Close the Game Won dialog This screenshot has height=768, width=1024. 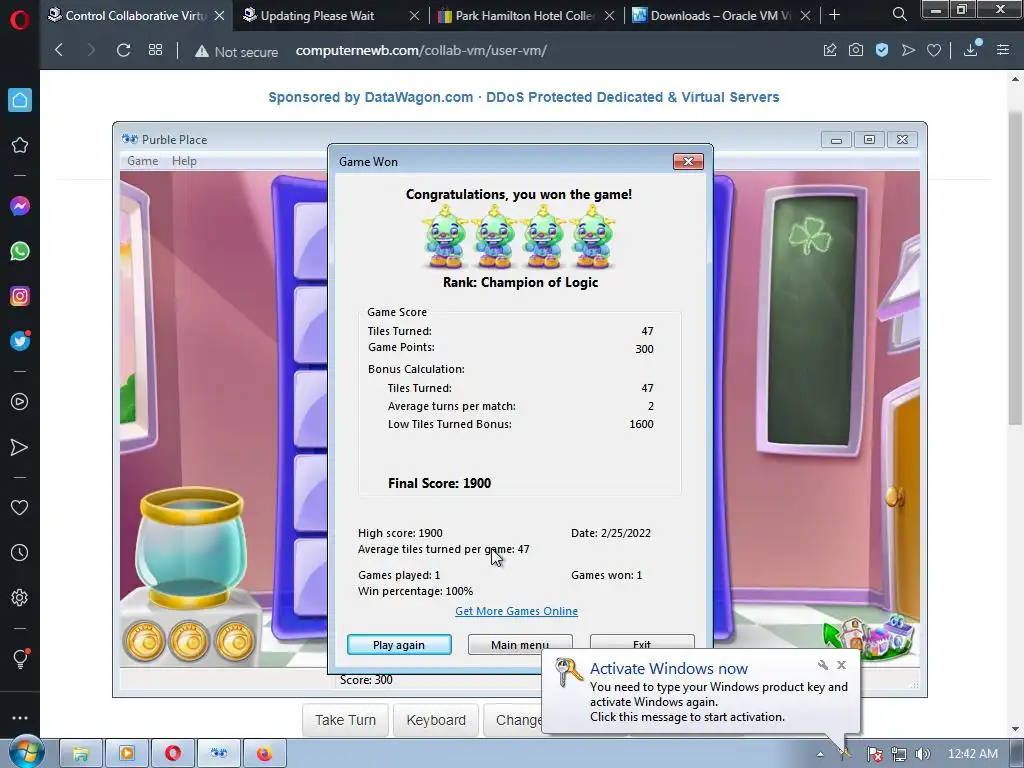pos(688,161)
